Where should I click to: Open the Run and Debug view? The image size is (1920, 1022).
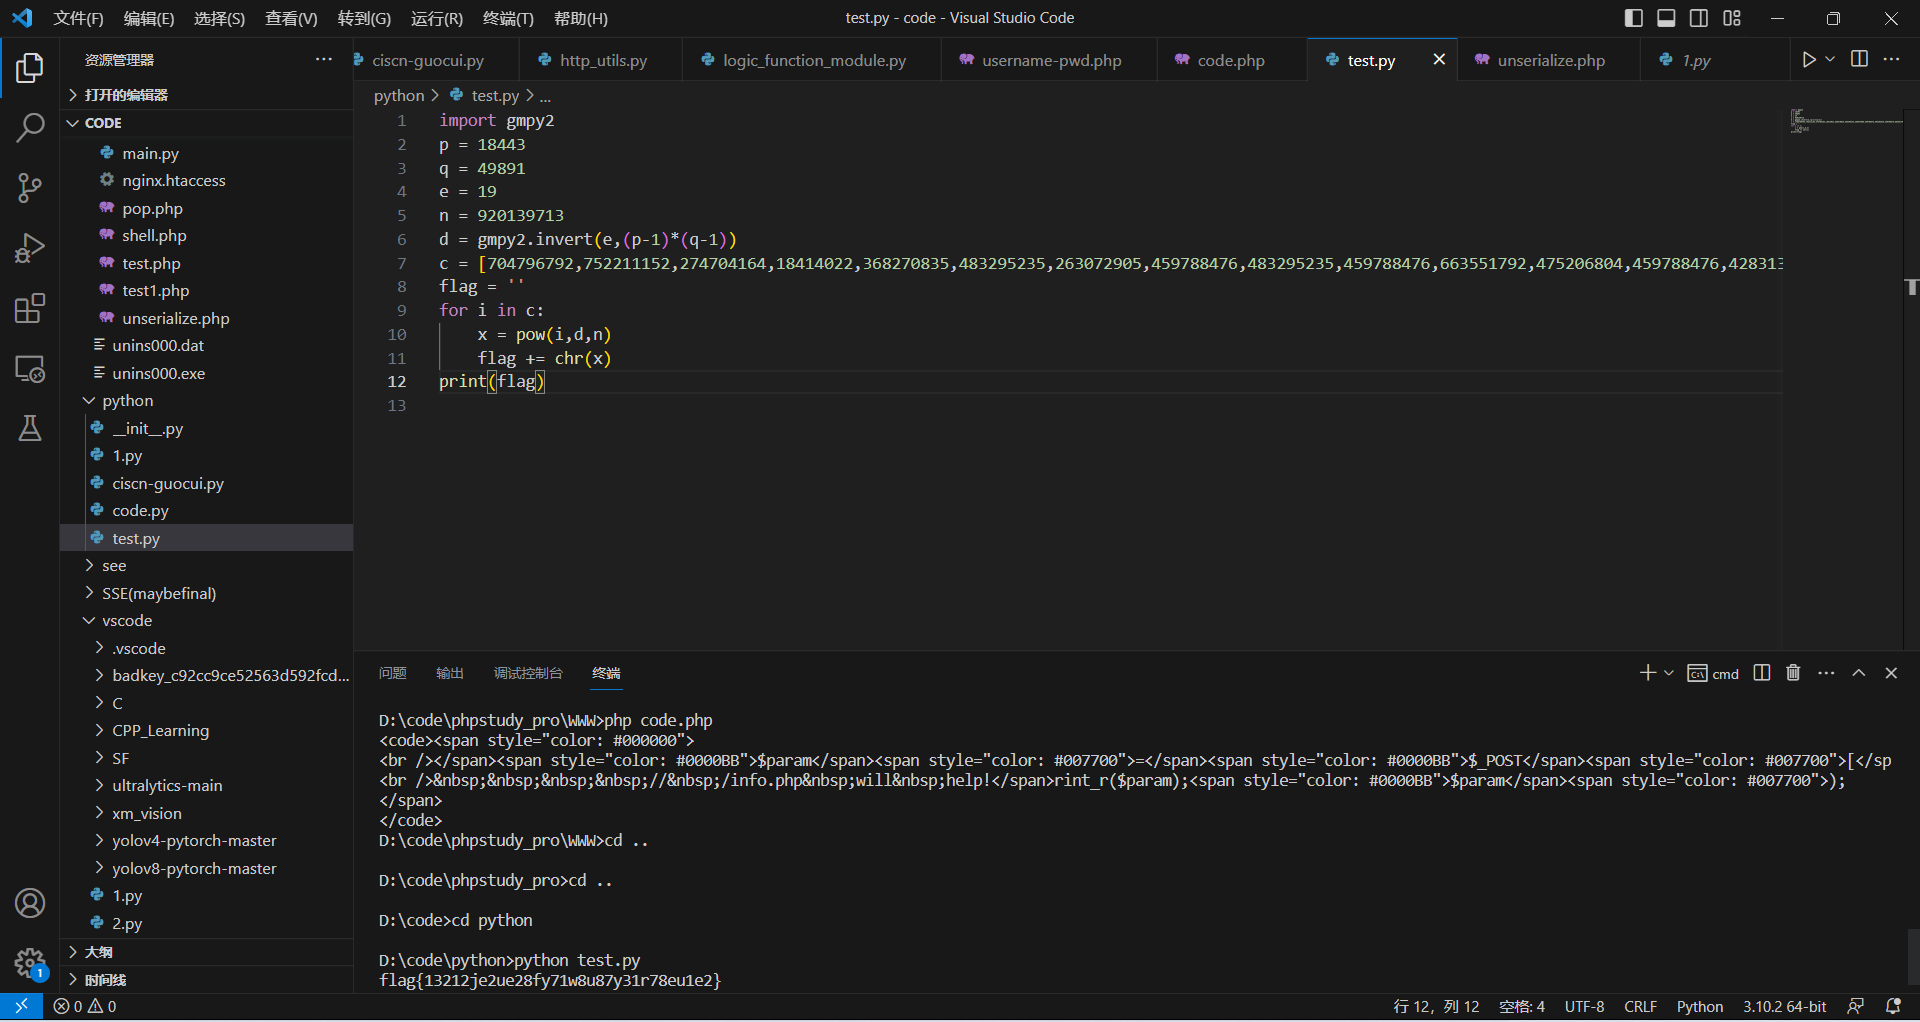pyautogui.click(x=30, y=248)
